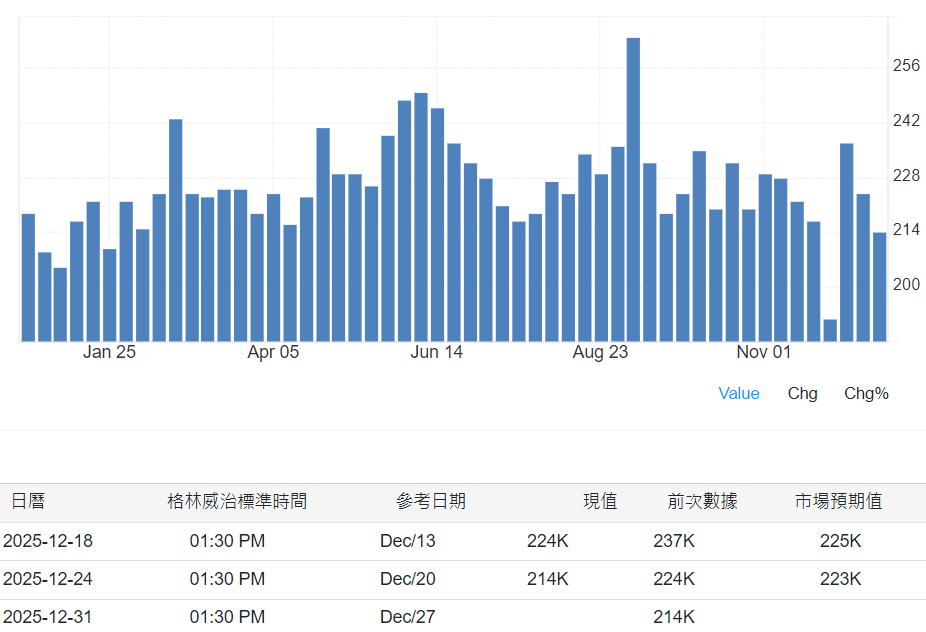Switch the chart view to Chg%
This screenshot has width=926, height=632.
866,393
